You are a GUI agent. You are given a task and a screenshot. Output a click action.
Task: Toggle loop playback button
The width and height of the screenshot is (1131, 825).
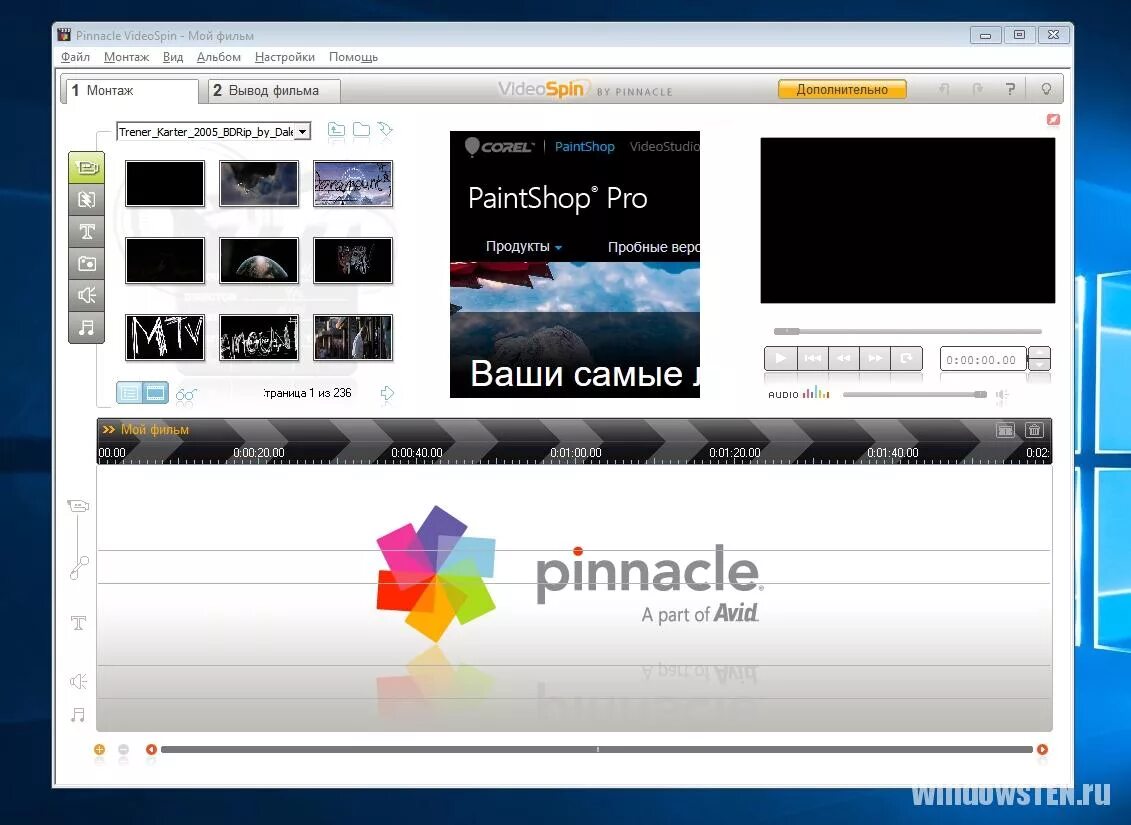click(x=906, y=358)
